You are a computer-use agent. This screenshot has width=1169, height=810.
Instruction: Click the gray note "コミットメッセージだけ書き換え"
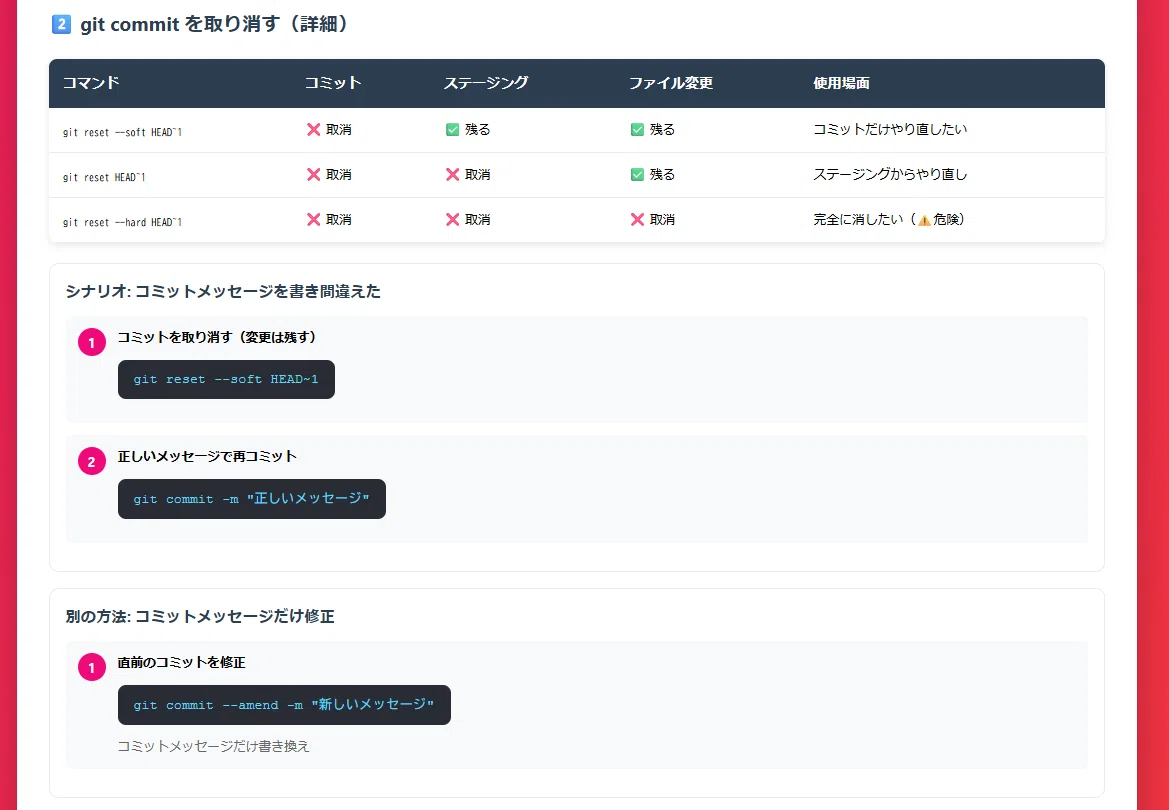click(213, 746)
